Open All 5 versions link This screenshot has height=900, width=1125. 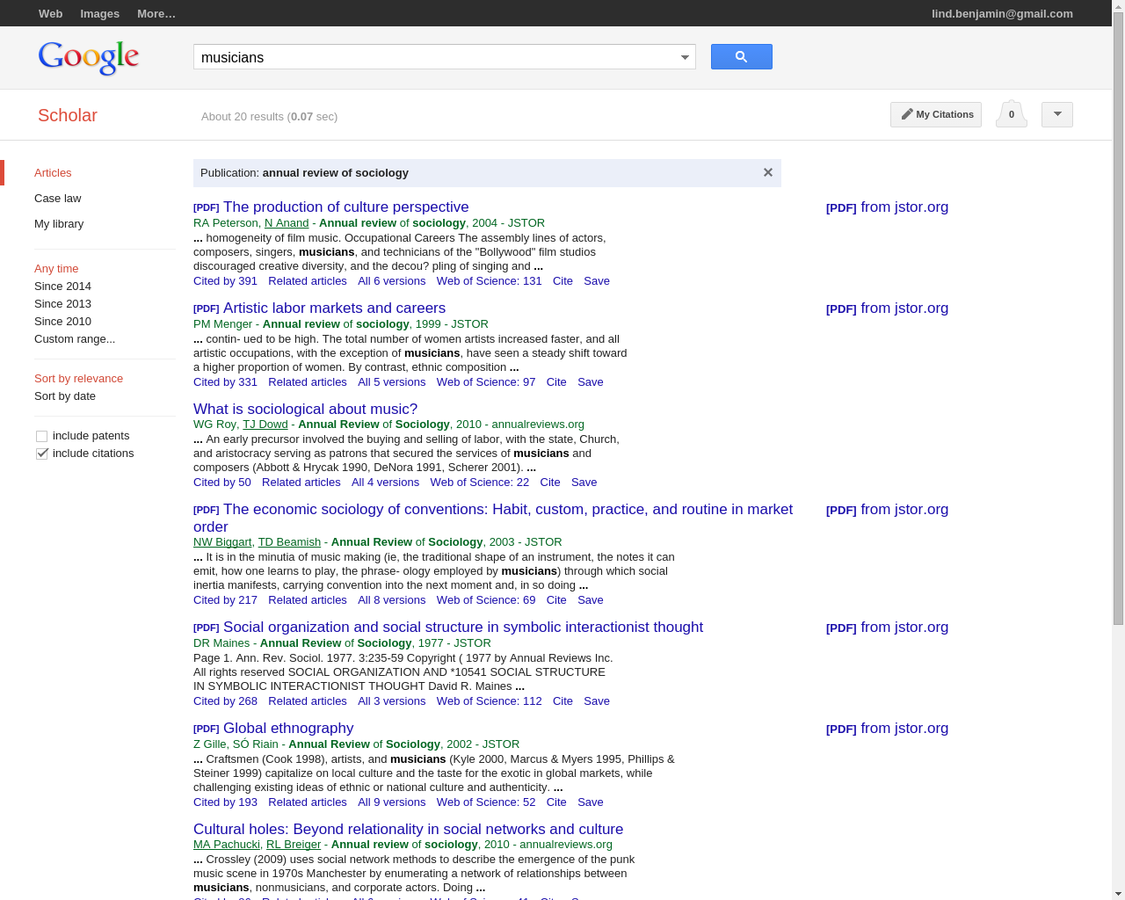392,382
